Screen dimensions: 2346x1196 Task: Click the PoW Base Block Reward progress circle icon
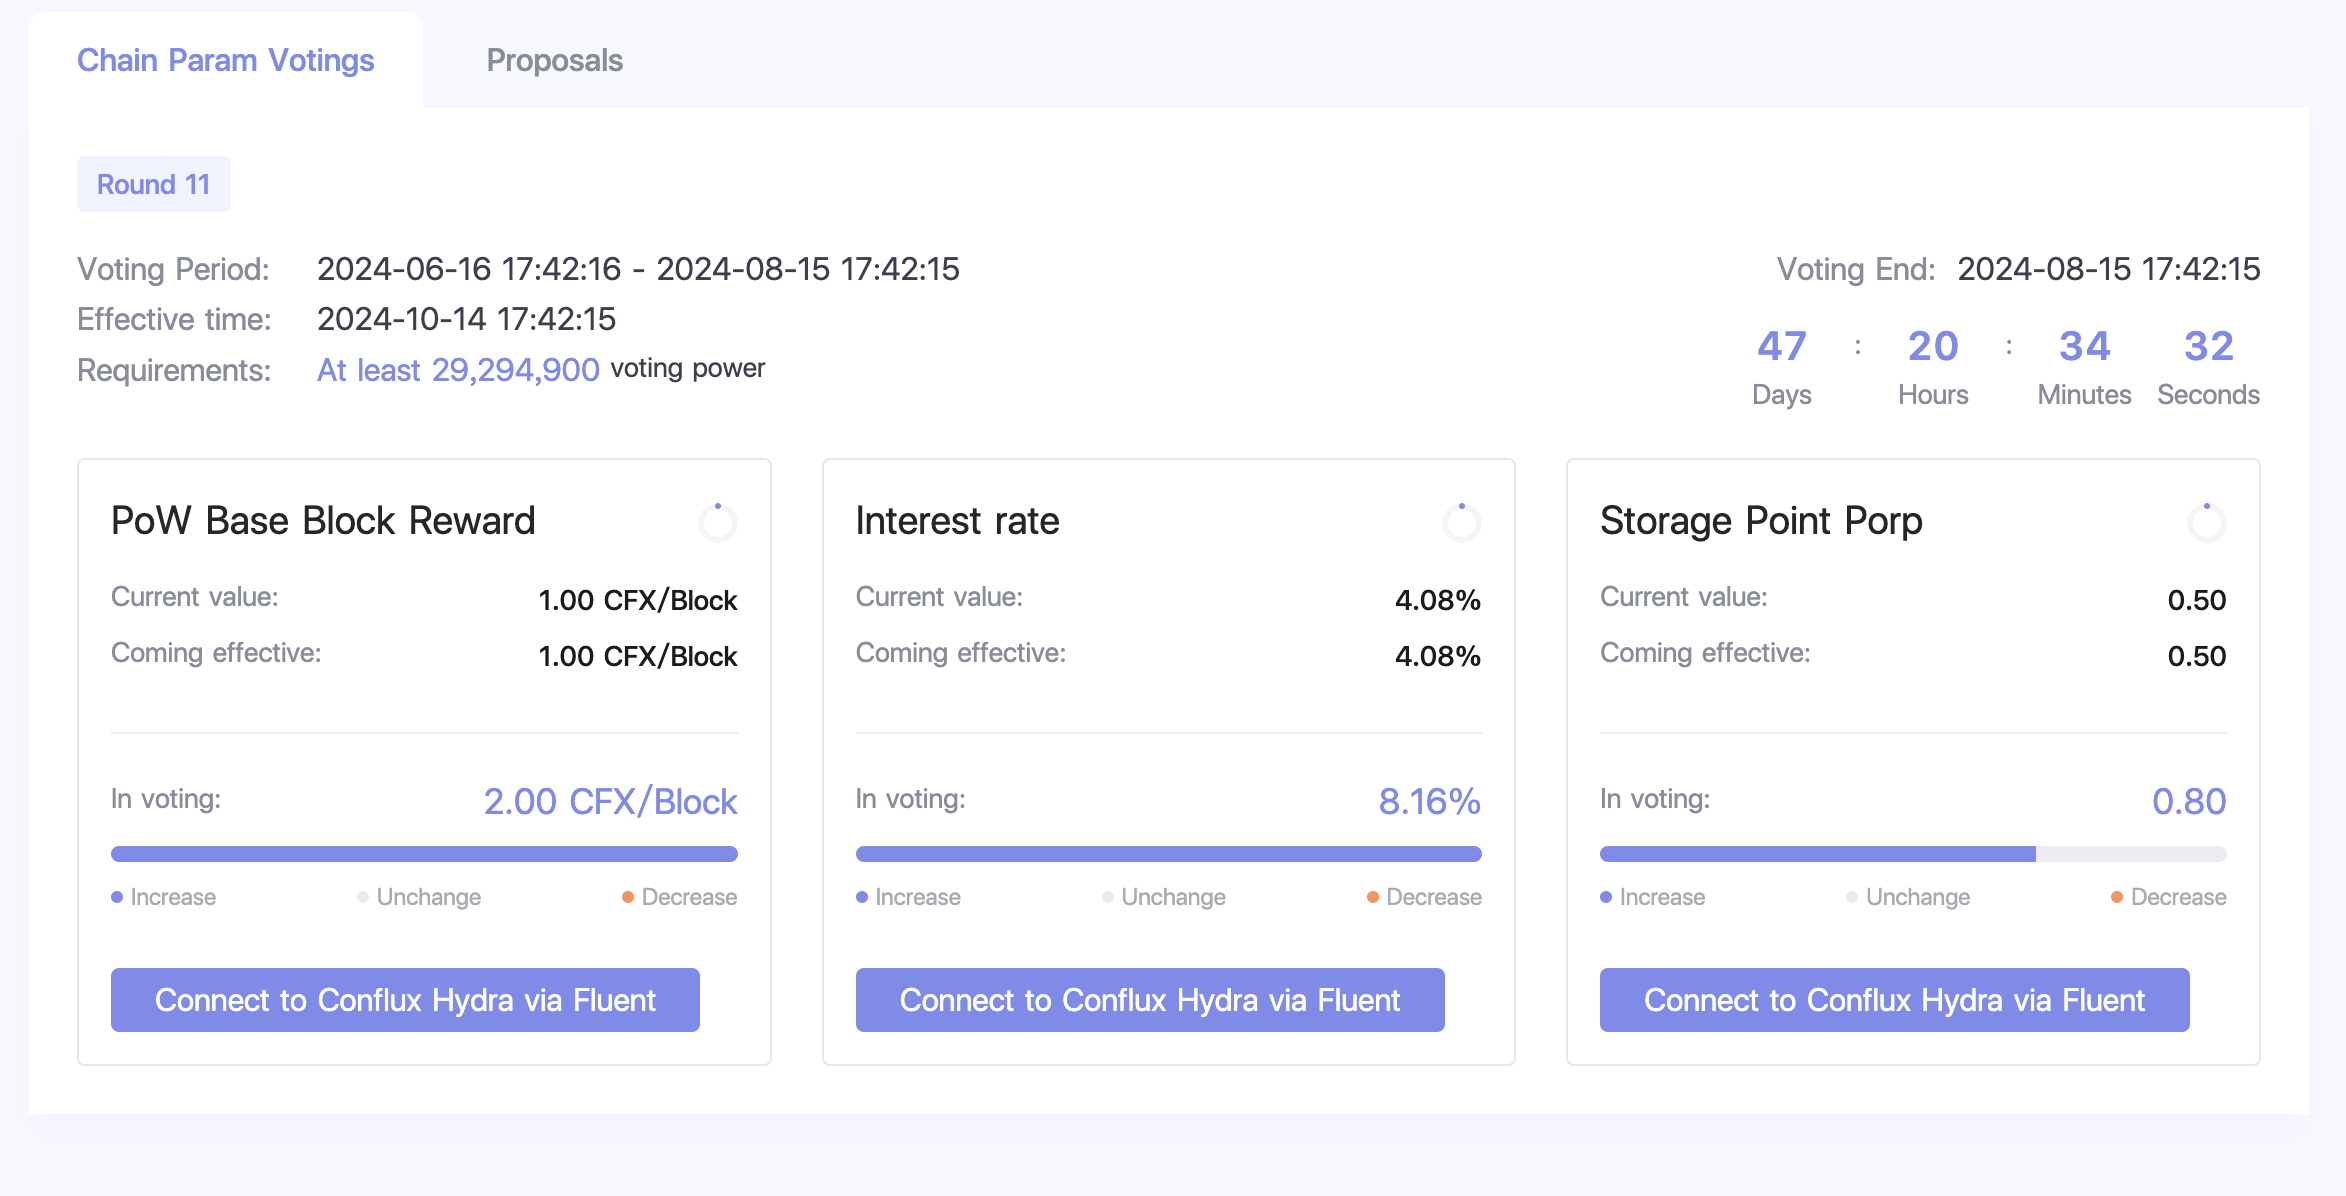(x=718, y=522)
